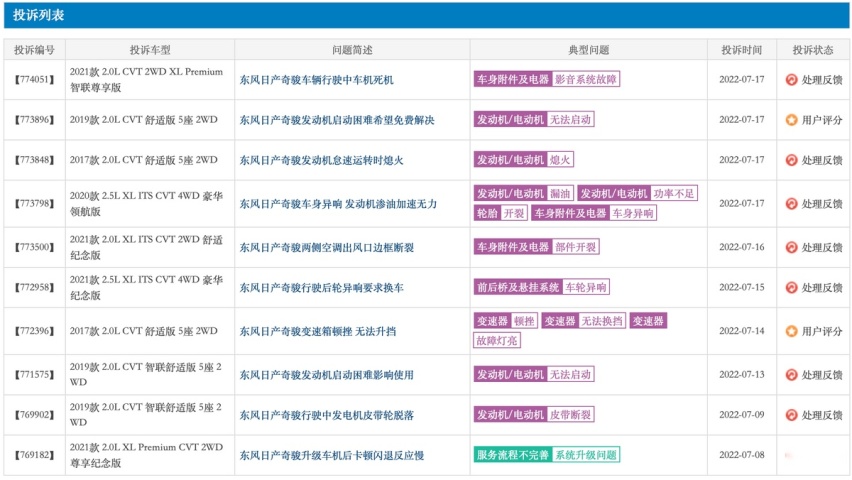
Task: Open complaint 东风日产奇骏发动机启动困难影响使用
Action: (327, 375)
